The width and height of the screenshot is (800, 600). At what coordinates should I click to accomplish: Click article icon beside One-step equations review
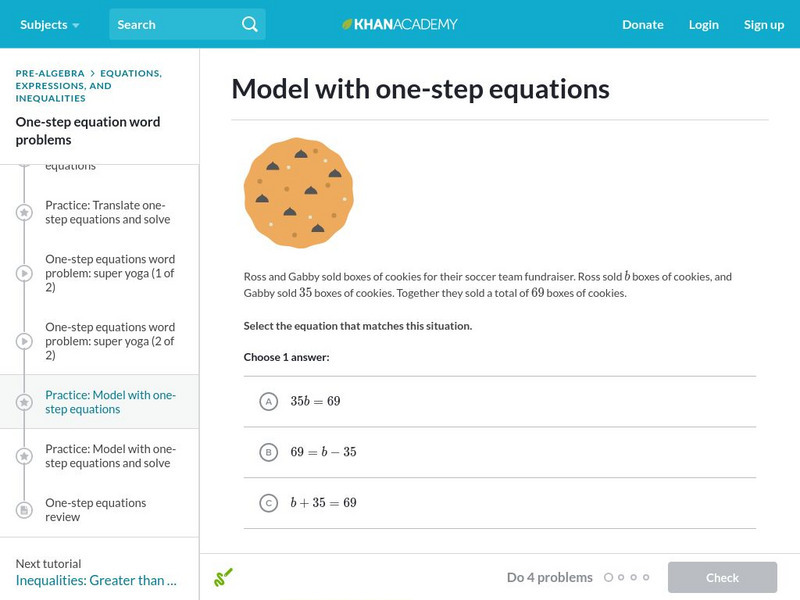point(25,510)
